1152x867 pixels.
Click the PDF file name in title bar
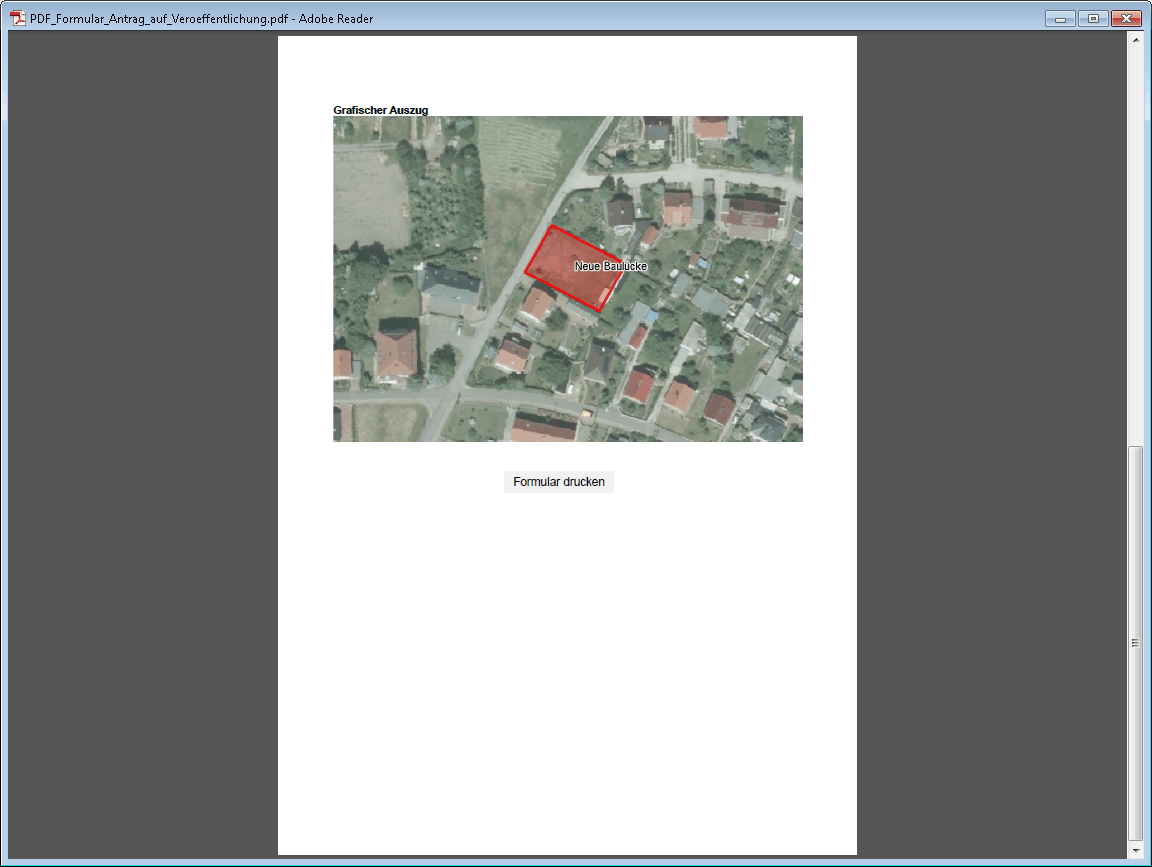click(201, 18)
